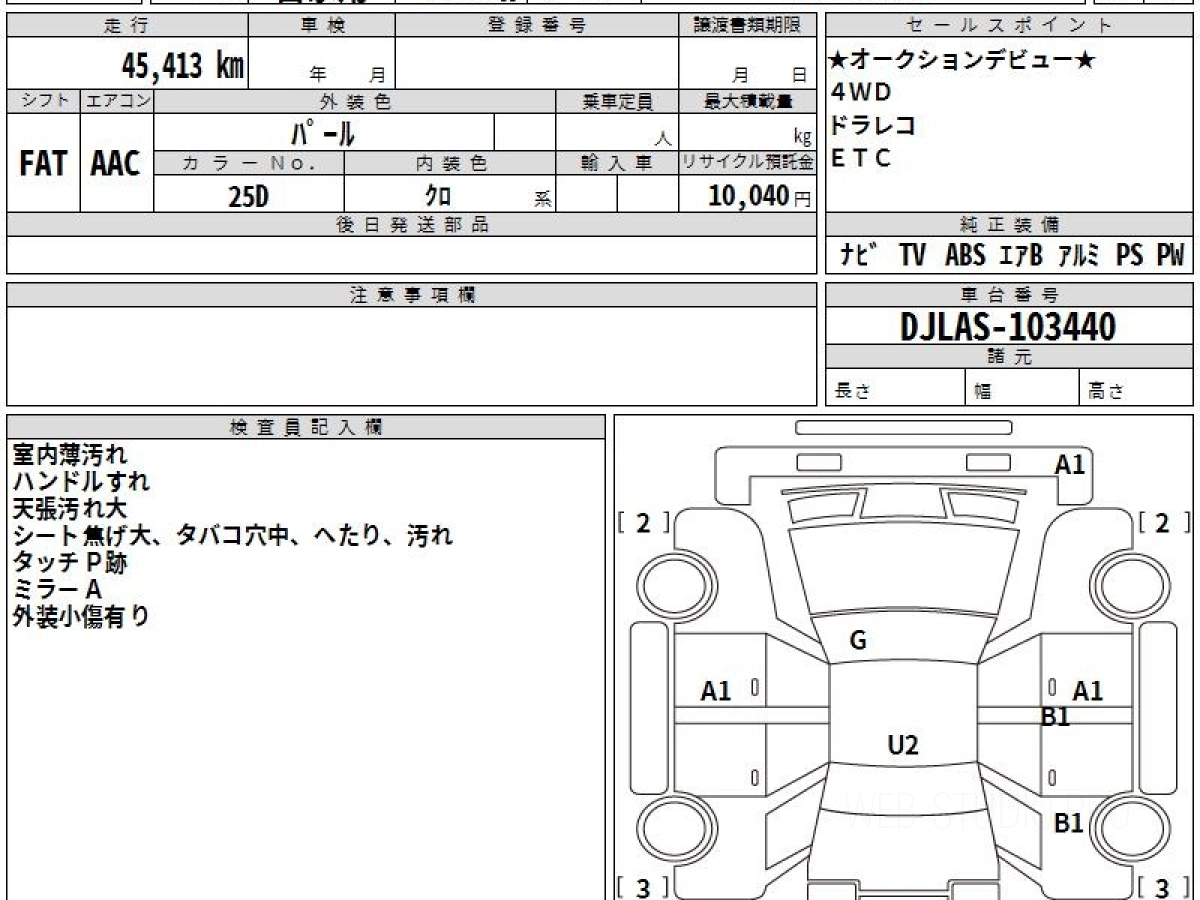
Task: Click the 輸入車 header
Action: click(x=617, y=163)
